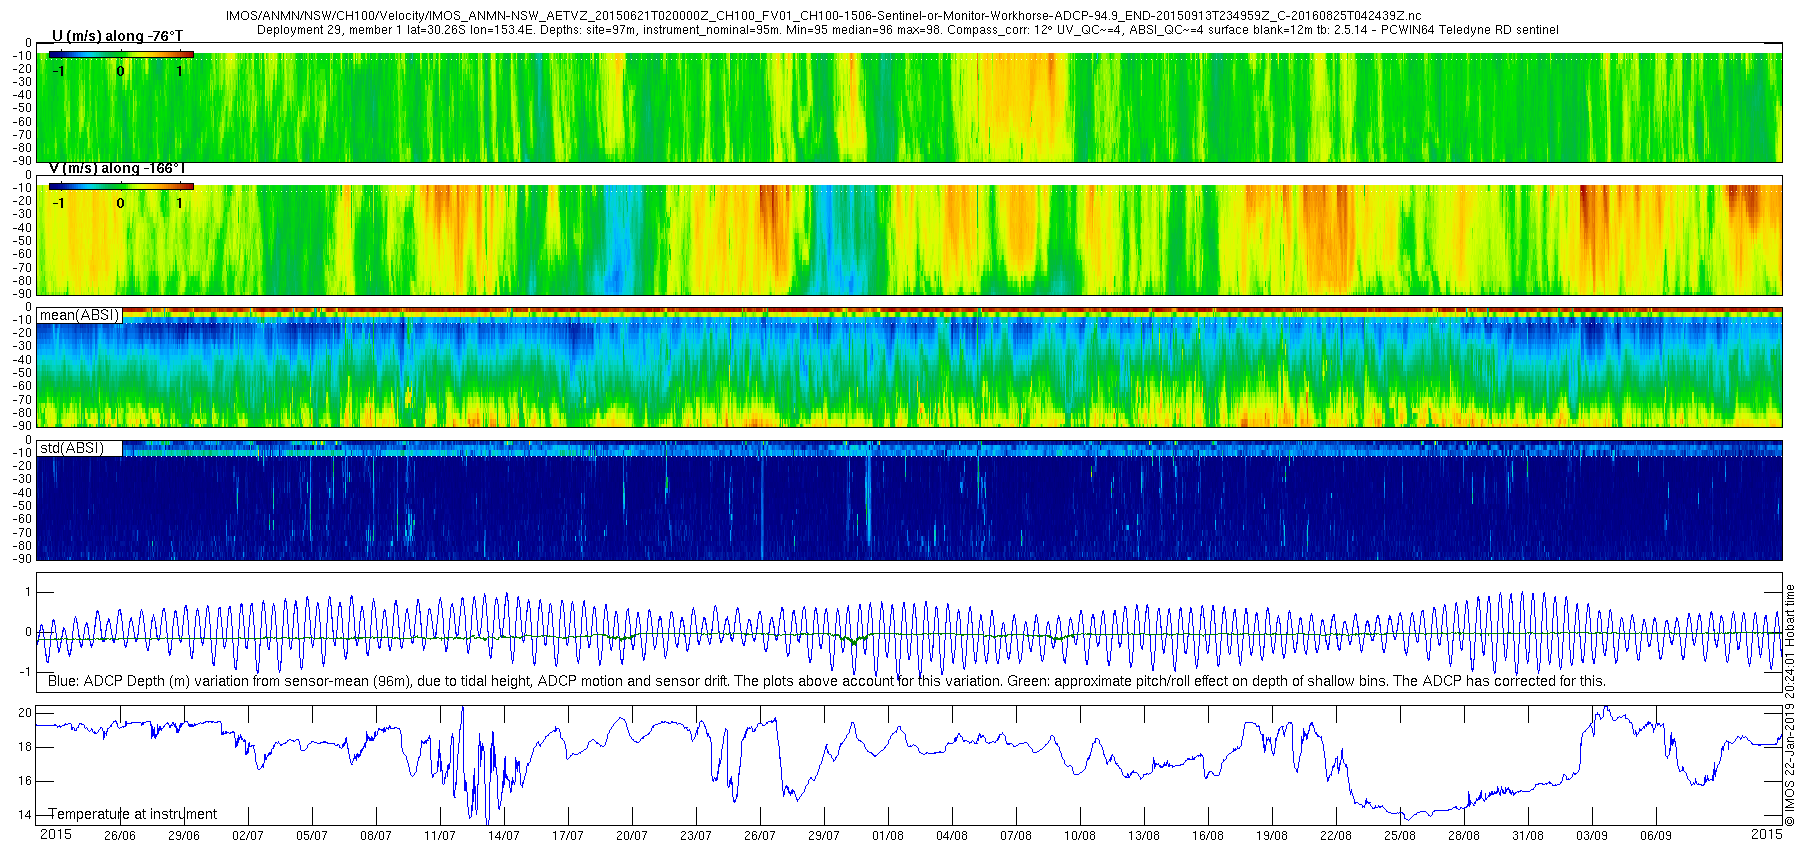Click the 14/07 date tick label
The width and height of the screenshot is (1800, 850).
503,836
